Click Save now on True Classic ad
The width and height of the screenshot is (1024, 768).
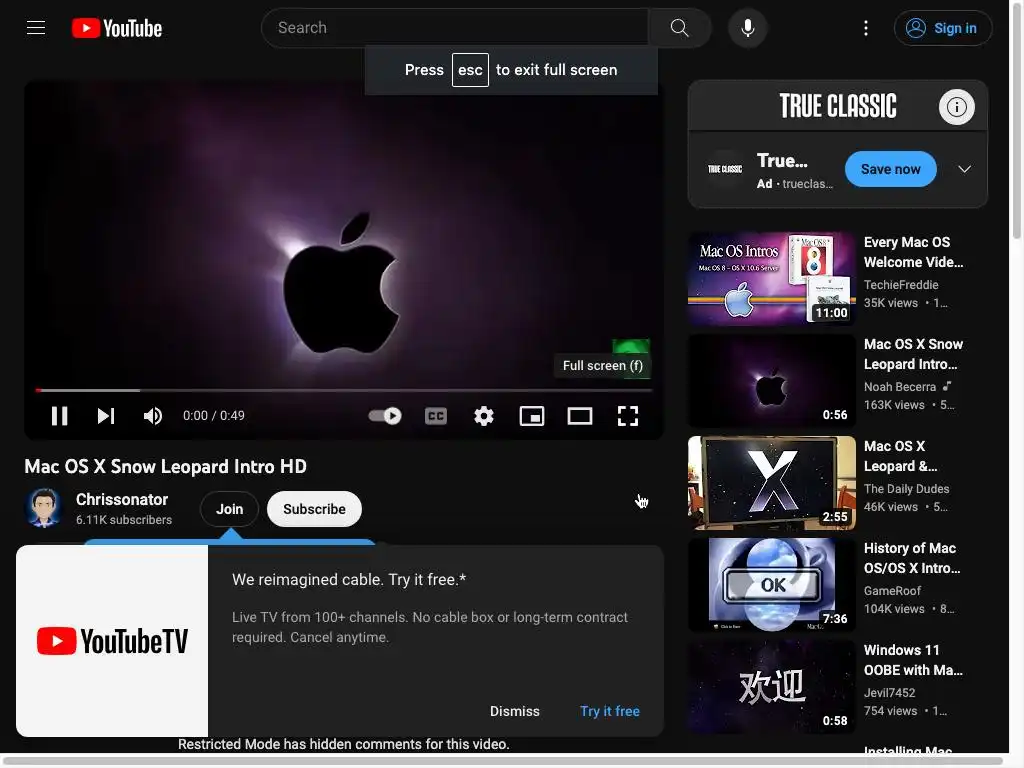coord(890,169)
